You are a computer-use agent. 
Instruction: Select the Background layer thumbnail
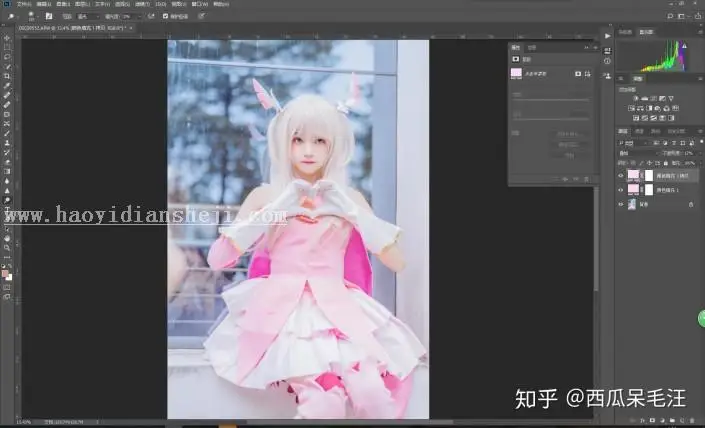click(632, 205)
